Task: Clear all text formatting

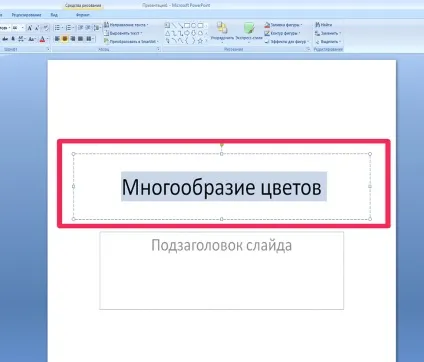Action: pyautogui.click(x=46, y=28)
